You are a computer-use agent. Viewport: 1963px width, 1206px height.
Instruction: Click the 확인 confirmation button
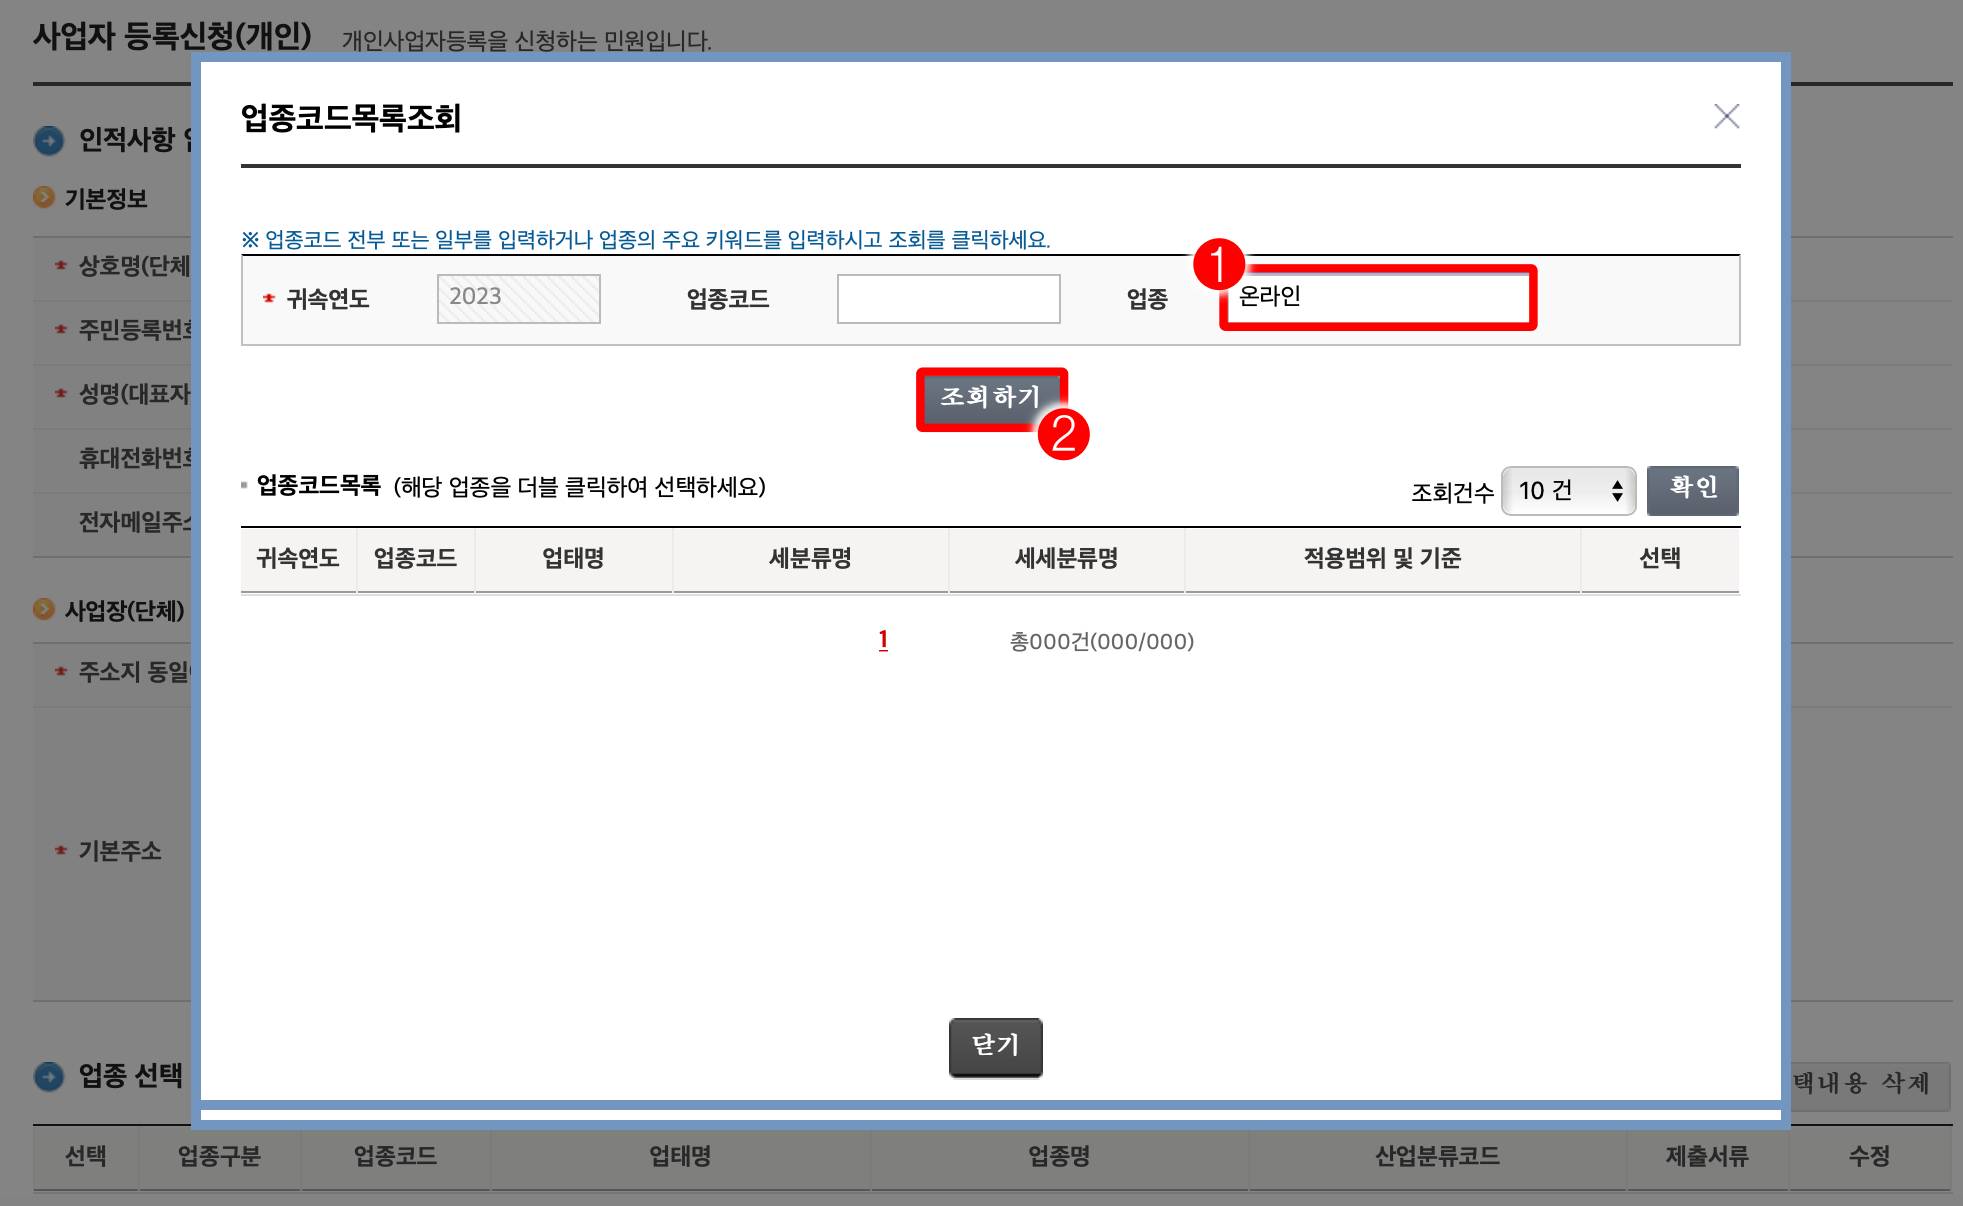point(1692,489)
